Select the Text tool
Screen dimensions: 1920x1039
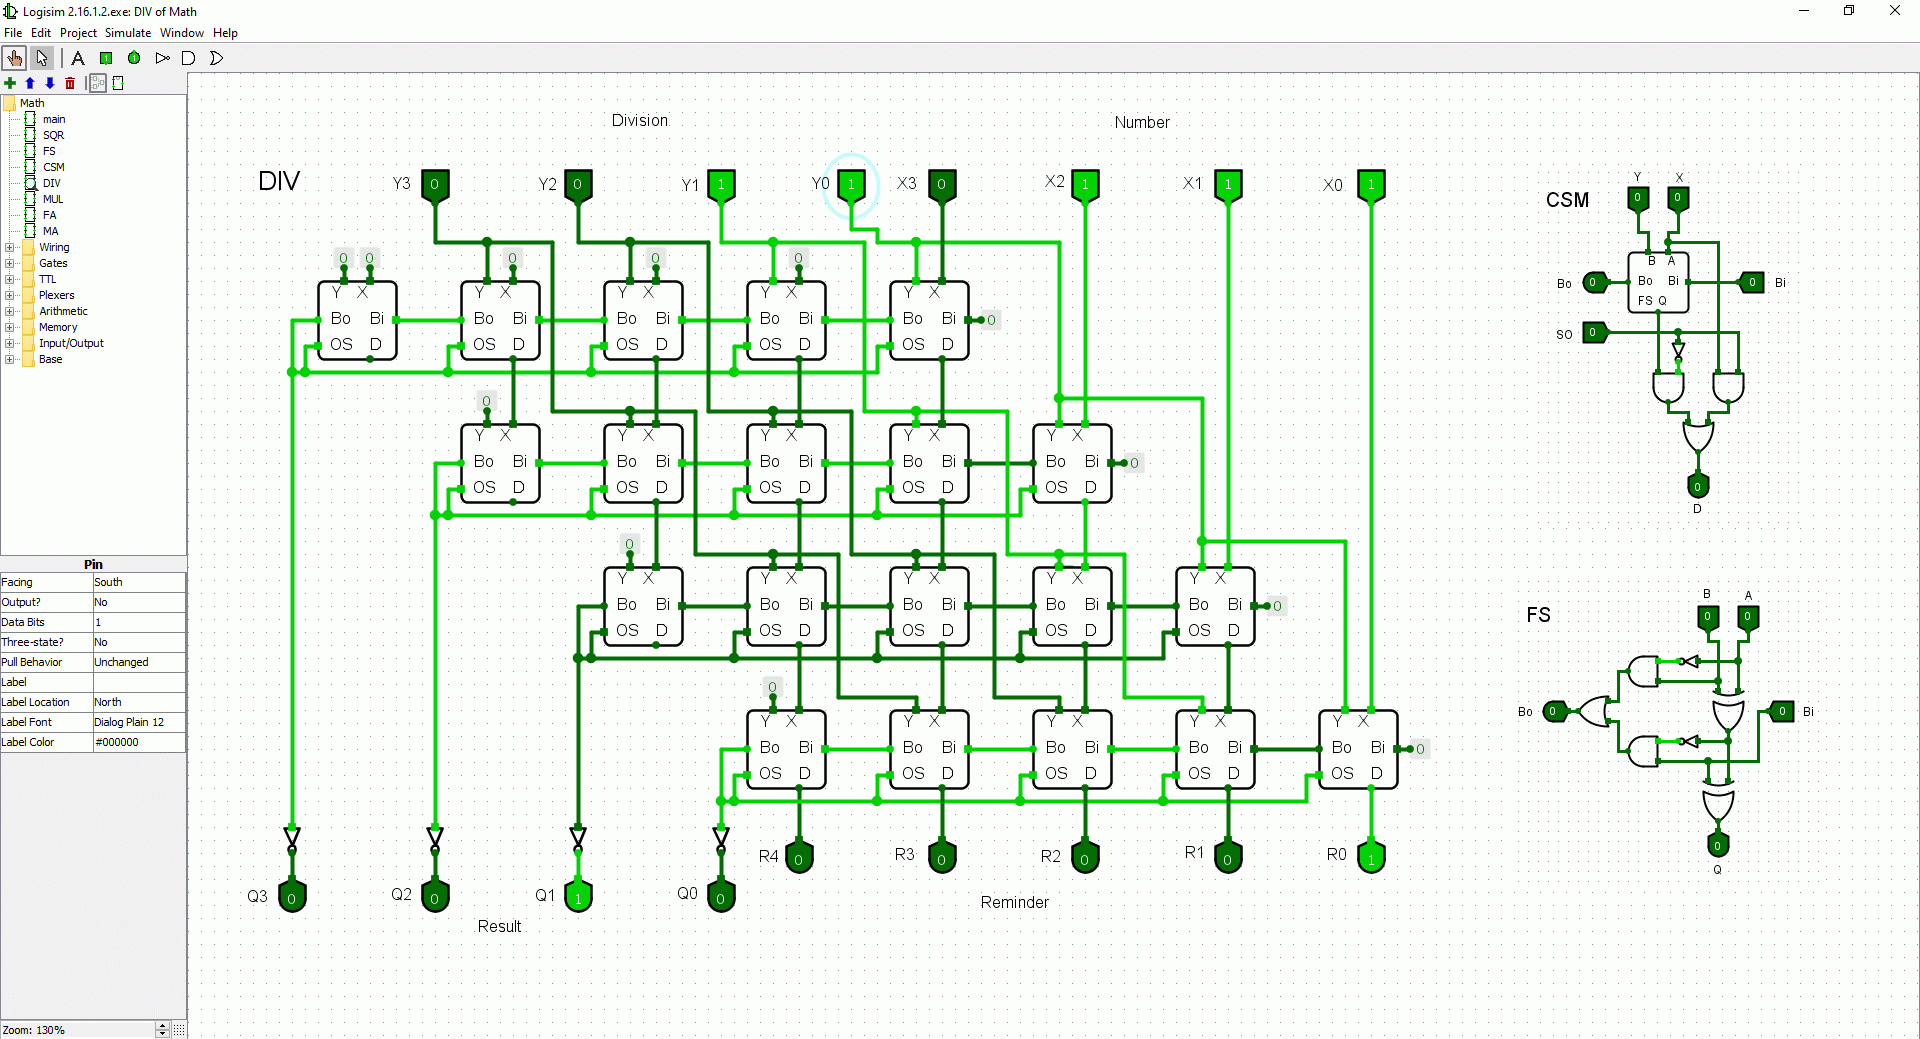coord(78,58)
